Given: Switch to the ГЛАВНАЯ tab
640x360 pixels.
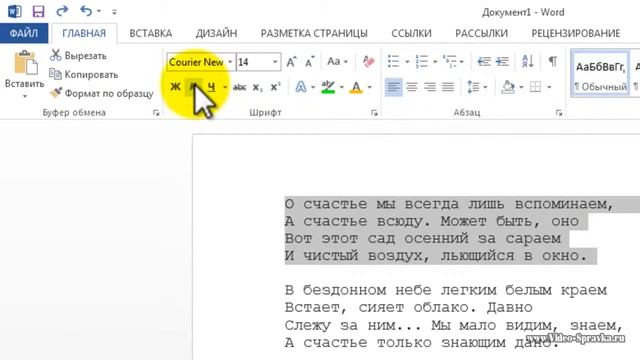Looking at the screenshot, I should tap(84, 33).
